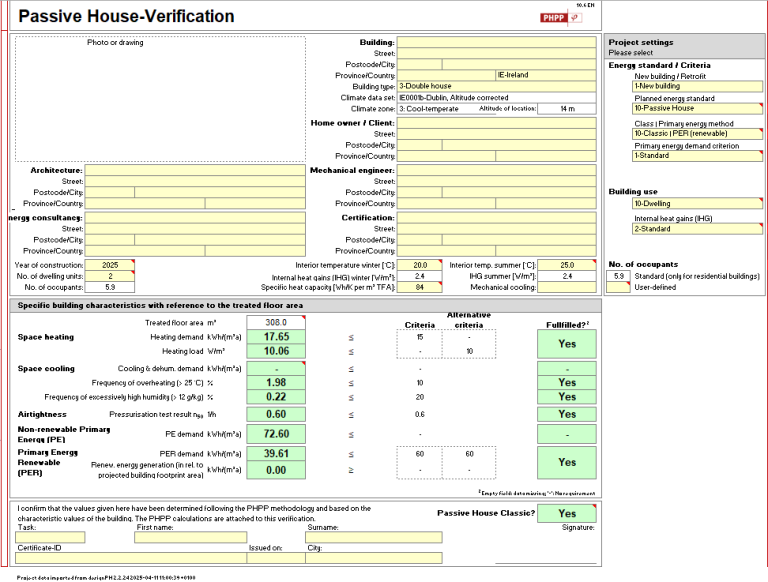Select the Primary energy demand criterion field

pyautogui.click(x=697, y=156)
